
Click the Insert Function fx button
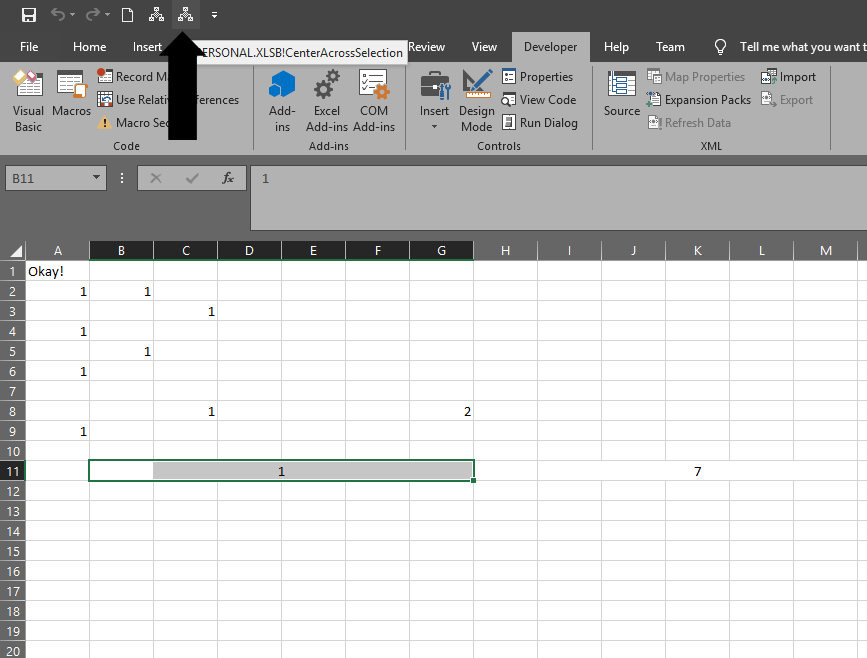click(227, 178)
